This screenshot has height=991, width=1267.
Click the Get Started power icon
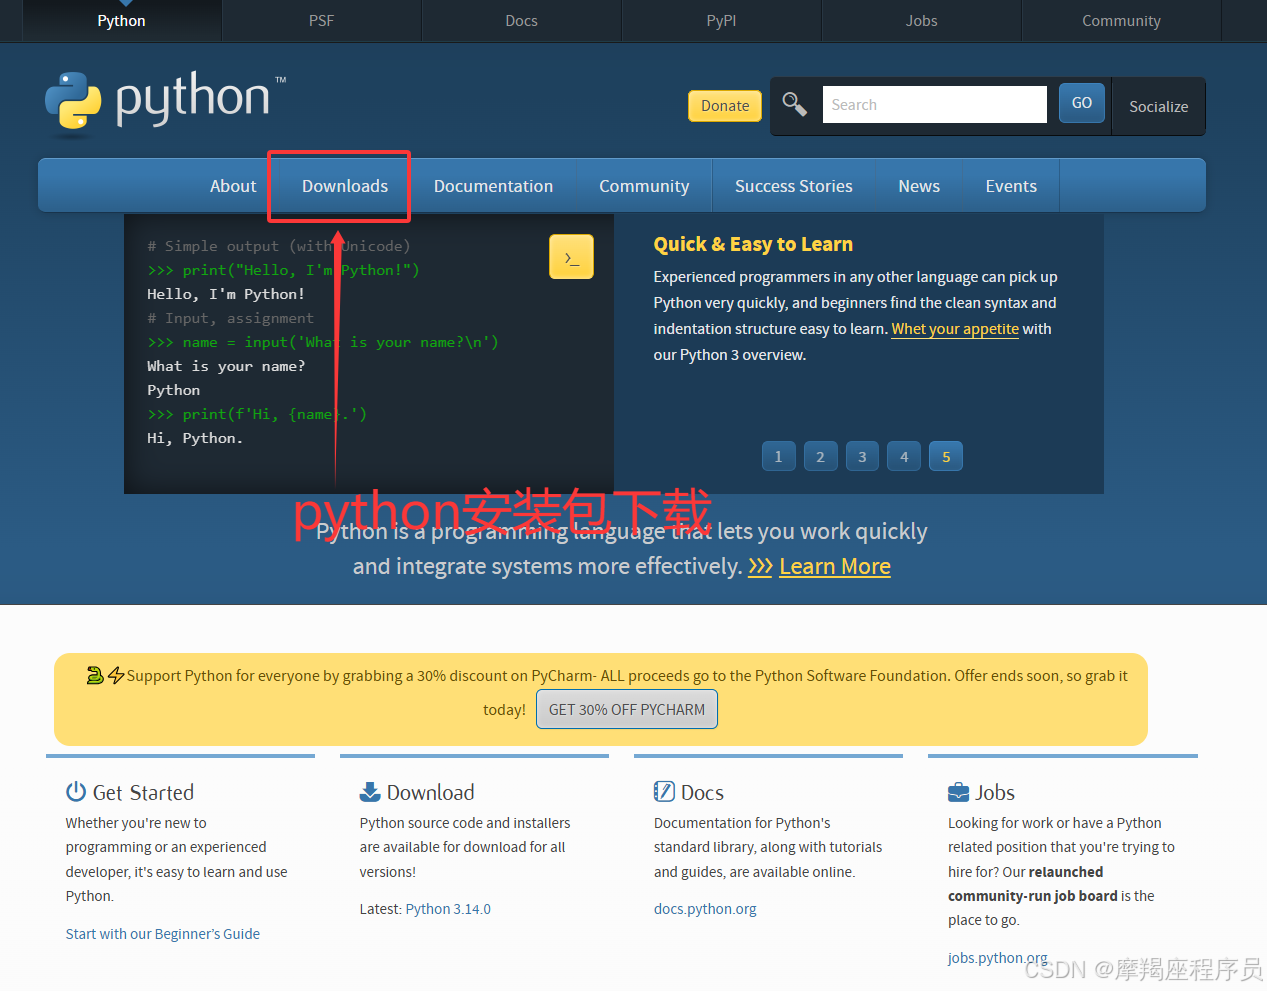pos(76,792)
